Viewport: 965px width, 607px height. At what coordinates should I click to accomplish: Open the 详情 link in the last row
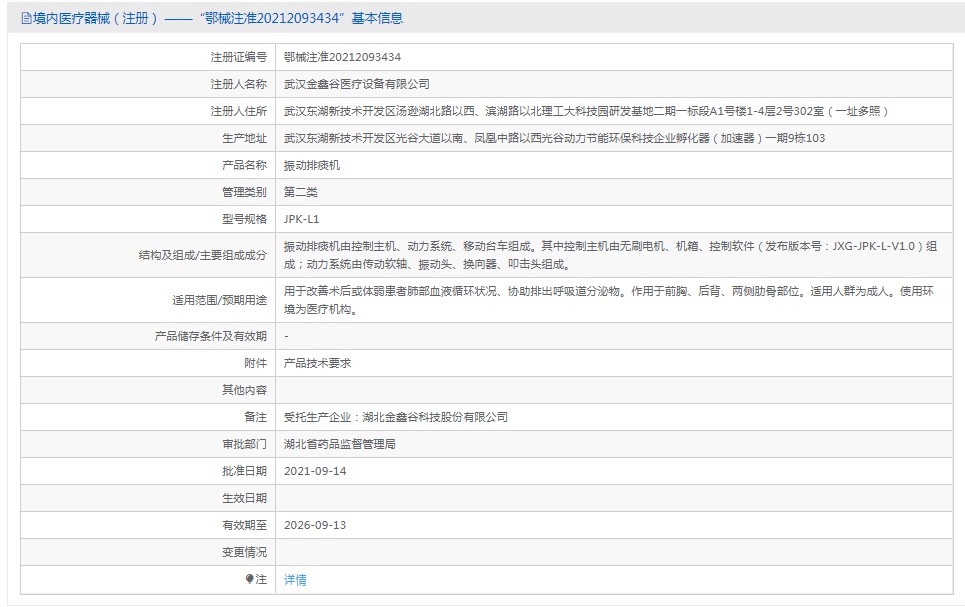[x=295, y=579]
